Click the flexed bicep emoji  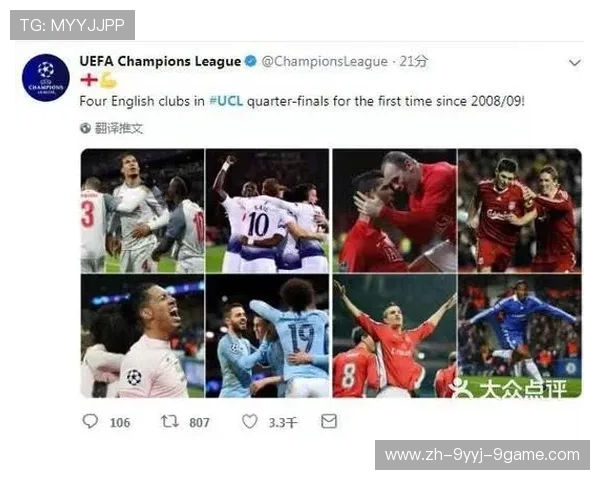point(108,80)
